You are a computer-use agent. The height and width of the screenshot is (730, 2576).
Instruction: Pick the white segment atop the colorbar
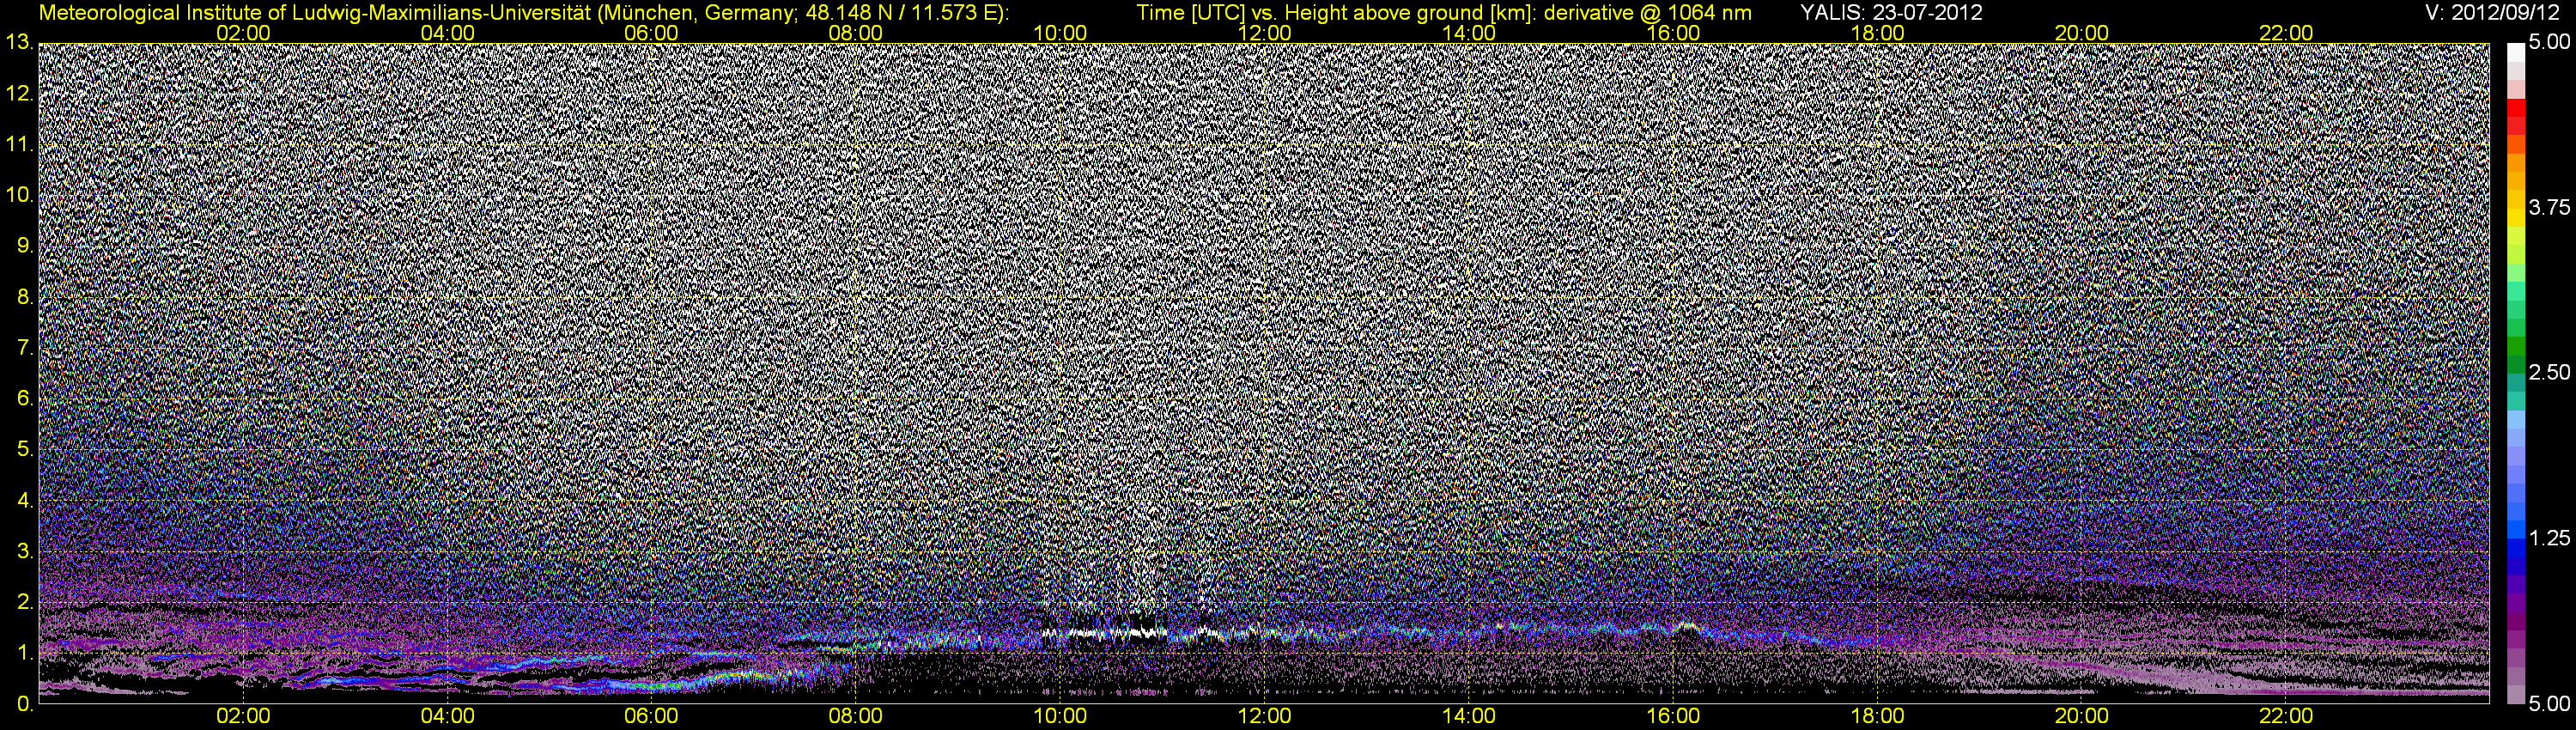[x=2516, y=52]
